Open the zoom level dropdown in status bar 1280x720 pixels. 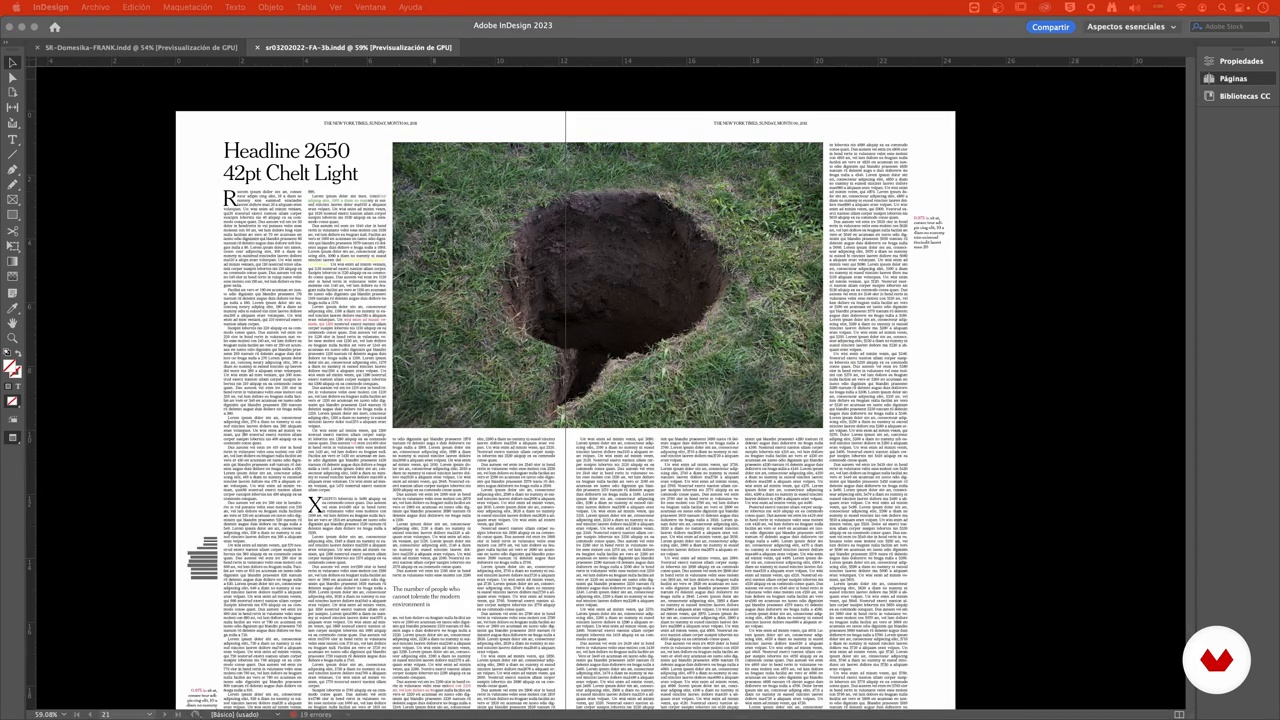click(x=63, y=715)
